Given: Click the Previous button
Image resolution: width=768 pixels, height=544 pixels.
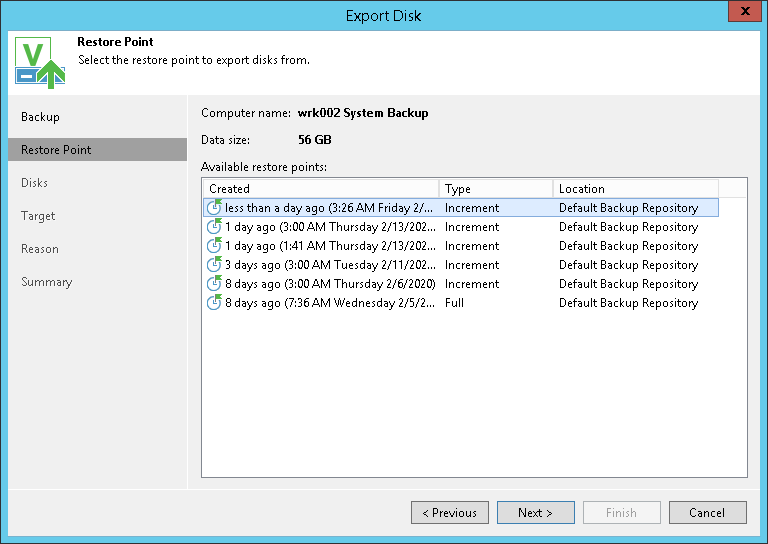Looking at the screenshot, I should coord(450,512).
